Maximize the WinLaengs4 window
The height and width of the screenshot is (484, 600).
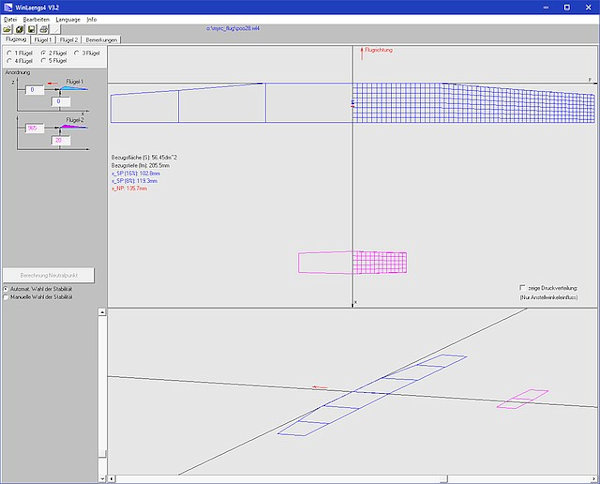pyautogui.click(x=567, y=7)
